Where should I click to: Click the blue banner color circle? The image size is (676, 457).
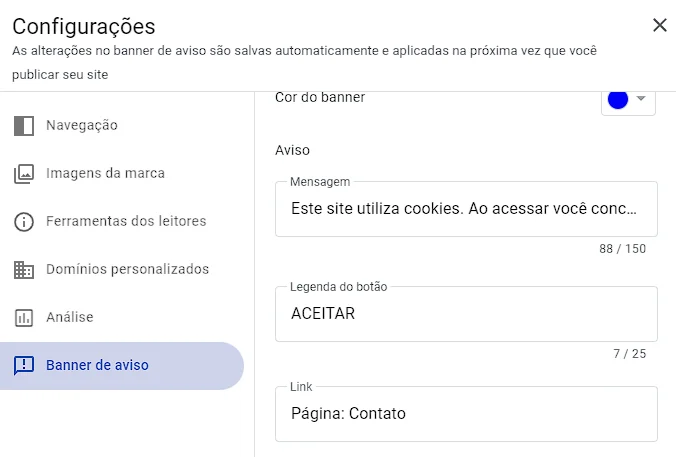tap(618, 99)
